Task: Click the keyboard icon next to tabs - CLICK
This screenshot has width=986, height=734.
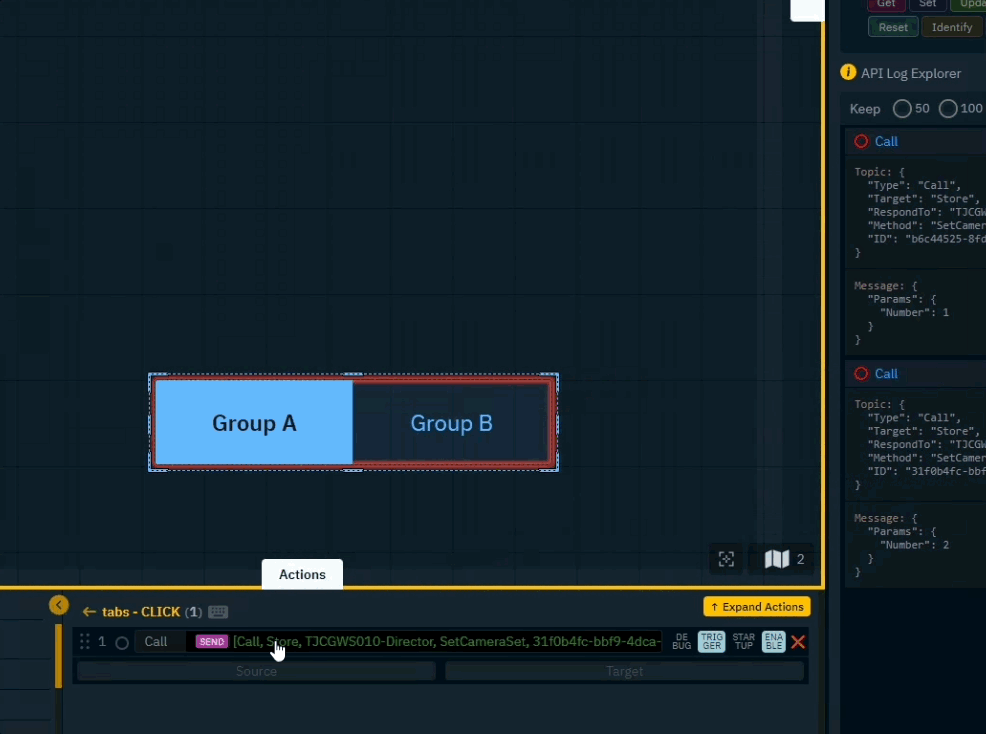Action: 218,612
